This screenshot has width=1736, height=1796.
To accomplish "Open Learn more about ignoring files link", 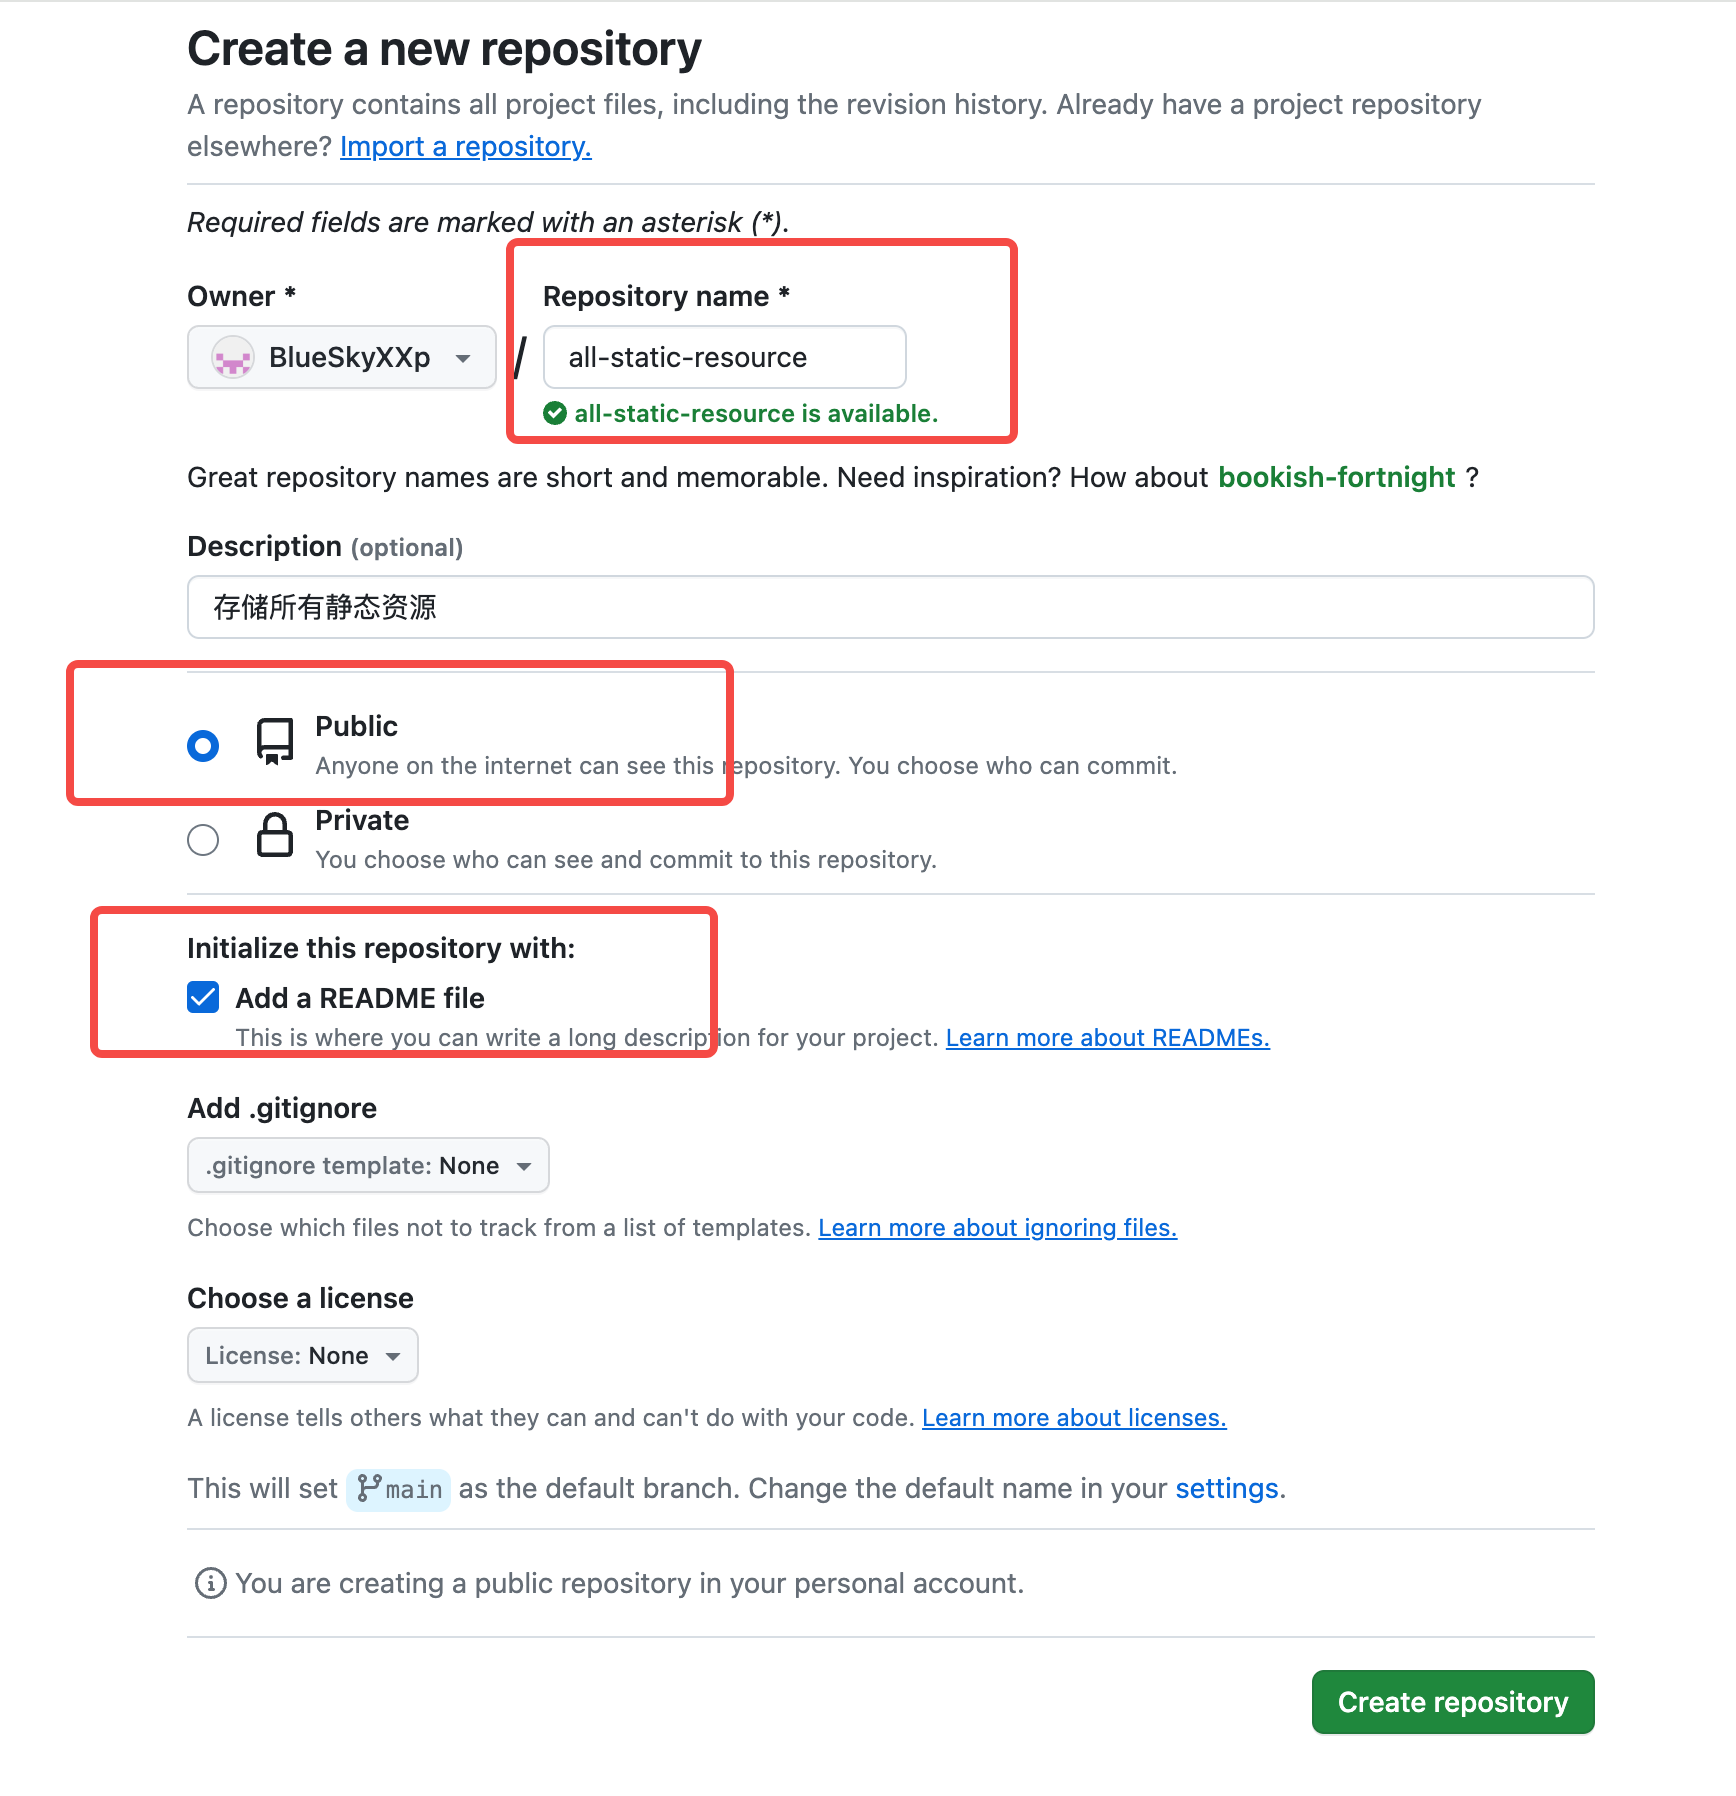I will pos(997,1228).
